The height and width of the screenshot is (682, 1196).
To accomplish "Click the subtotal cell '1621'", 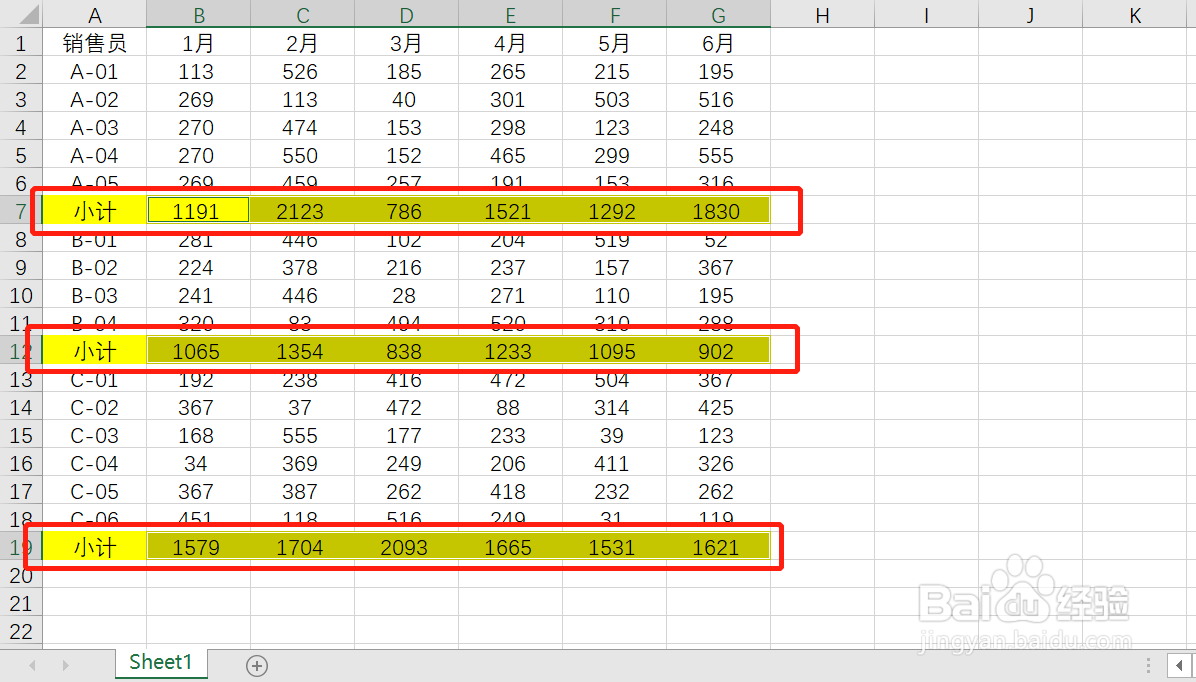I will pos(719,547).
